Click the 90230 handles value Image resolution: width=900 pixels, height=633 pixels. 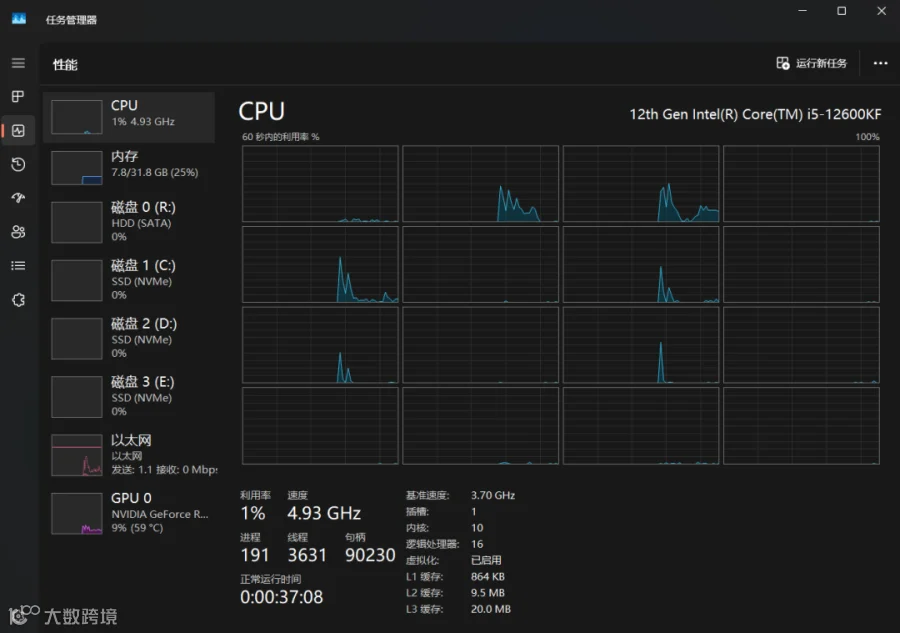pos(370,555)
